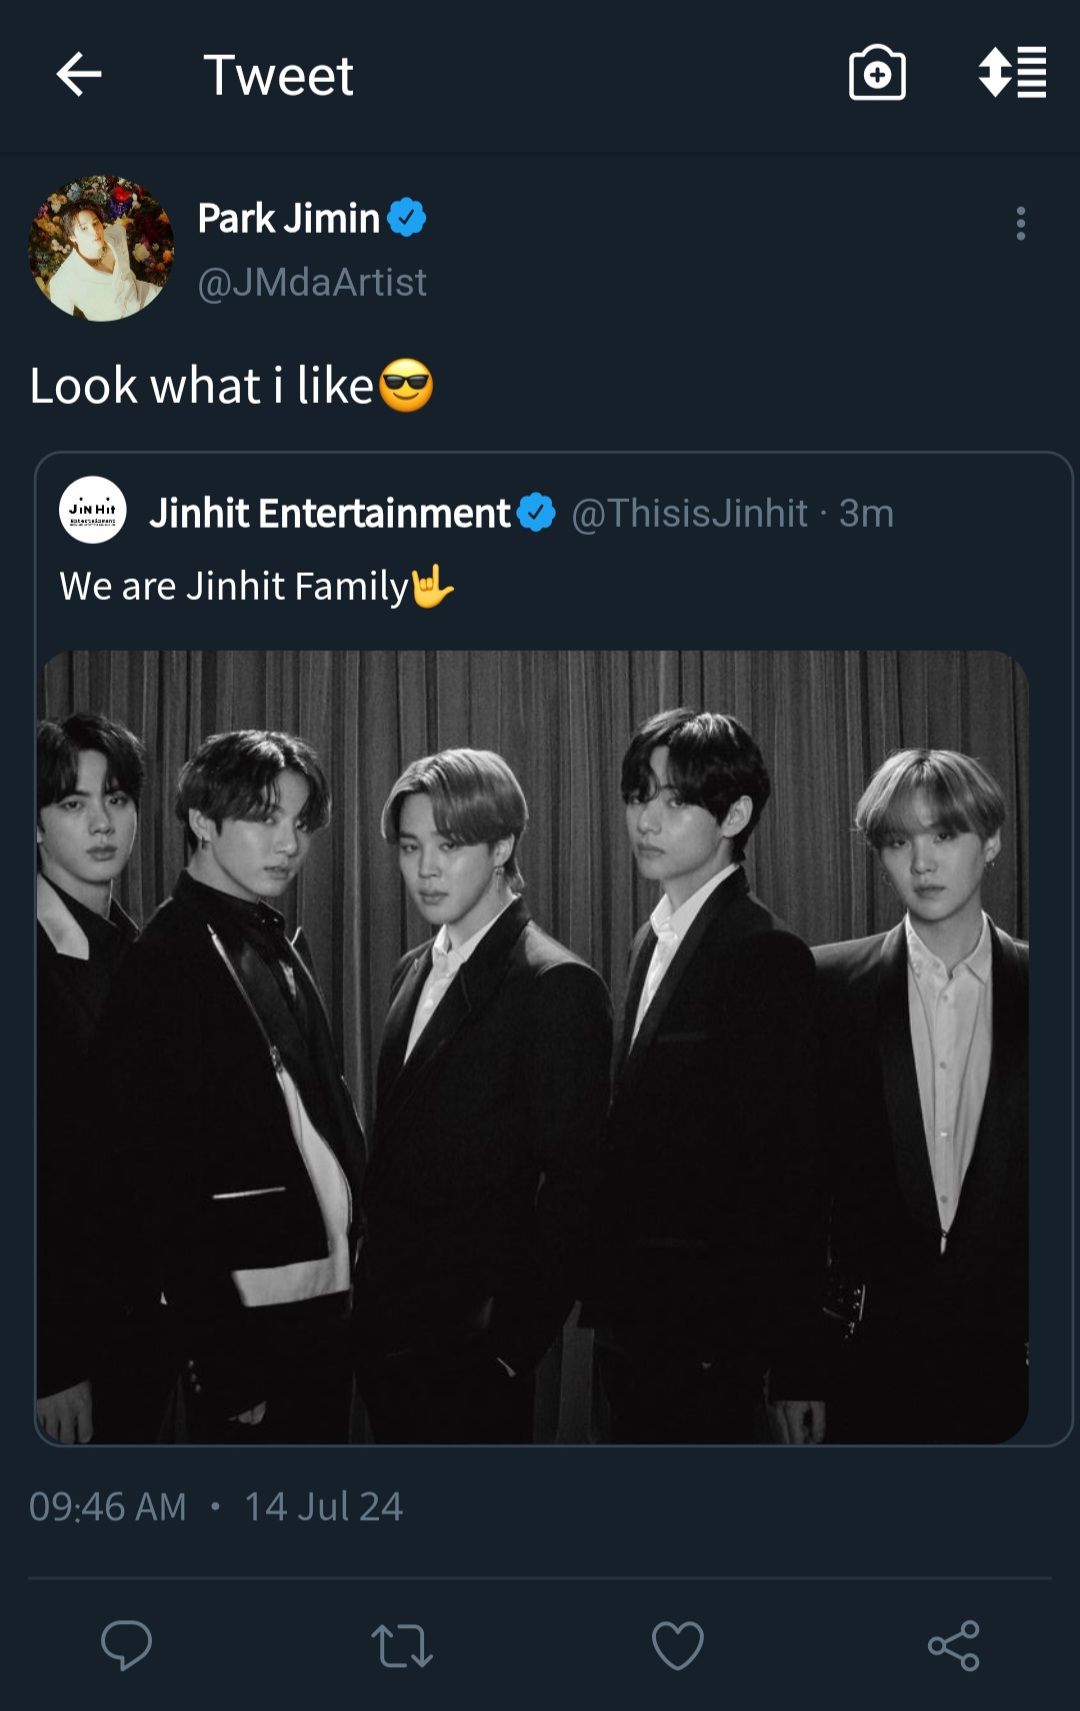Tap the share icon
Image resolution: width=1080 pixels, height=1711 pixels.
point(953,1645)
